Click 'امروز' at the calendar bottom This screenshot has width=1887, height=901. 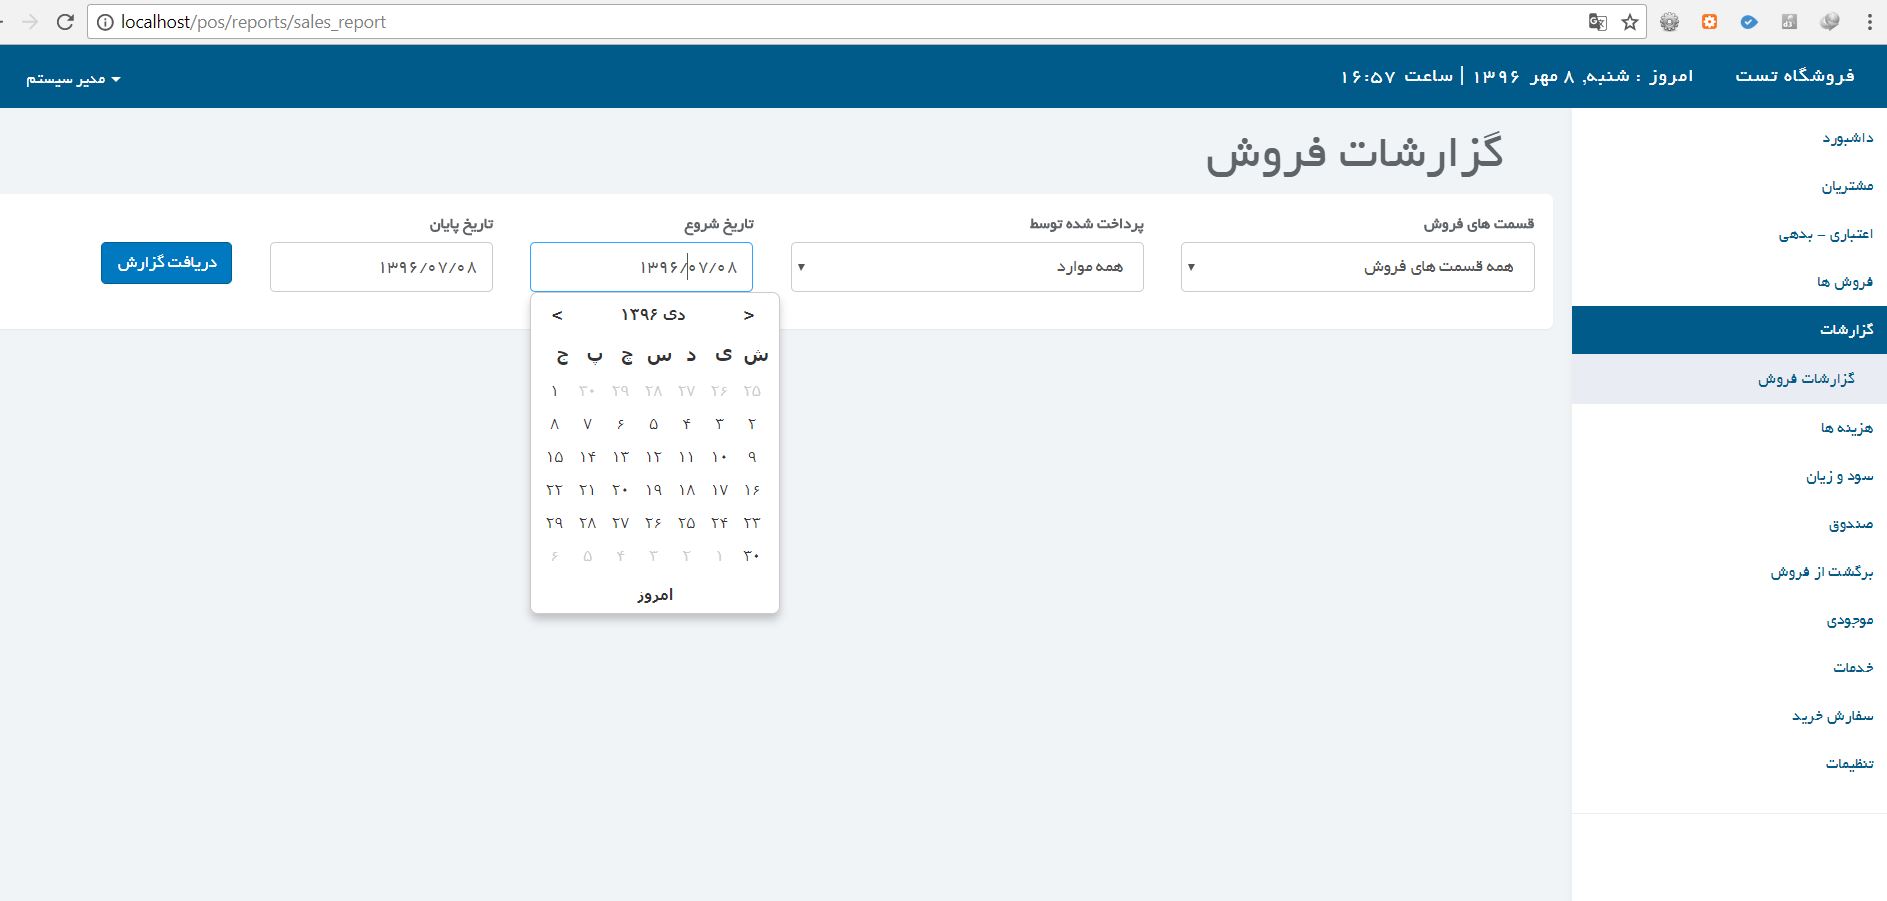pos(655,595)
